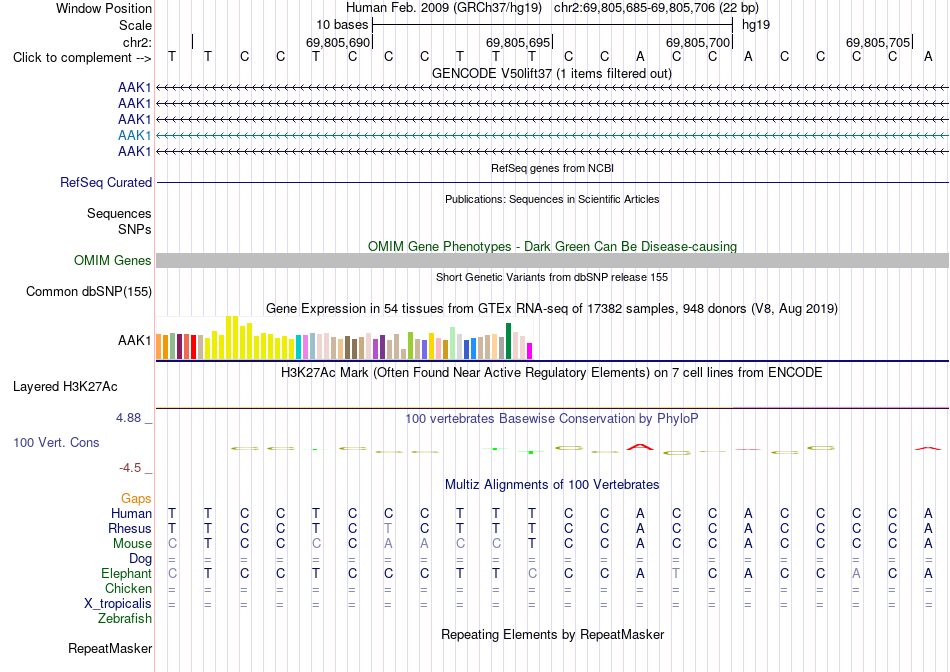Click the Sequences track label
The width and height of the screenshot is (950, 672).
point(119,213)
